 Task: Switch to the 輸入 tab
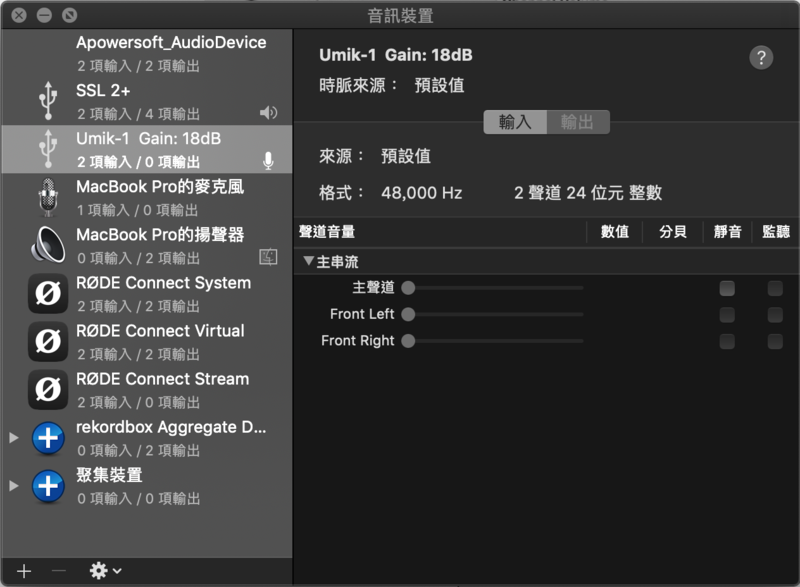(x=515, y=122)
